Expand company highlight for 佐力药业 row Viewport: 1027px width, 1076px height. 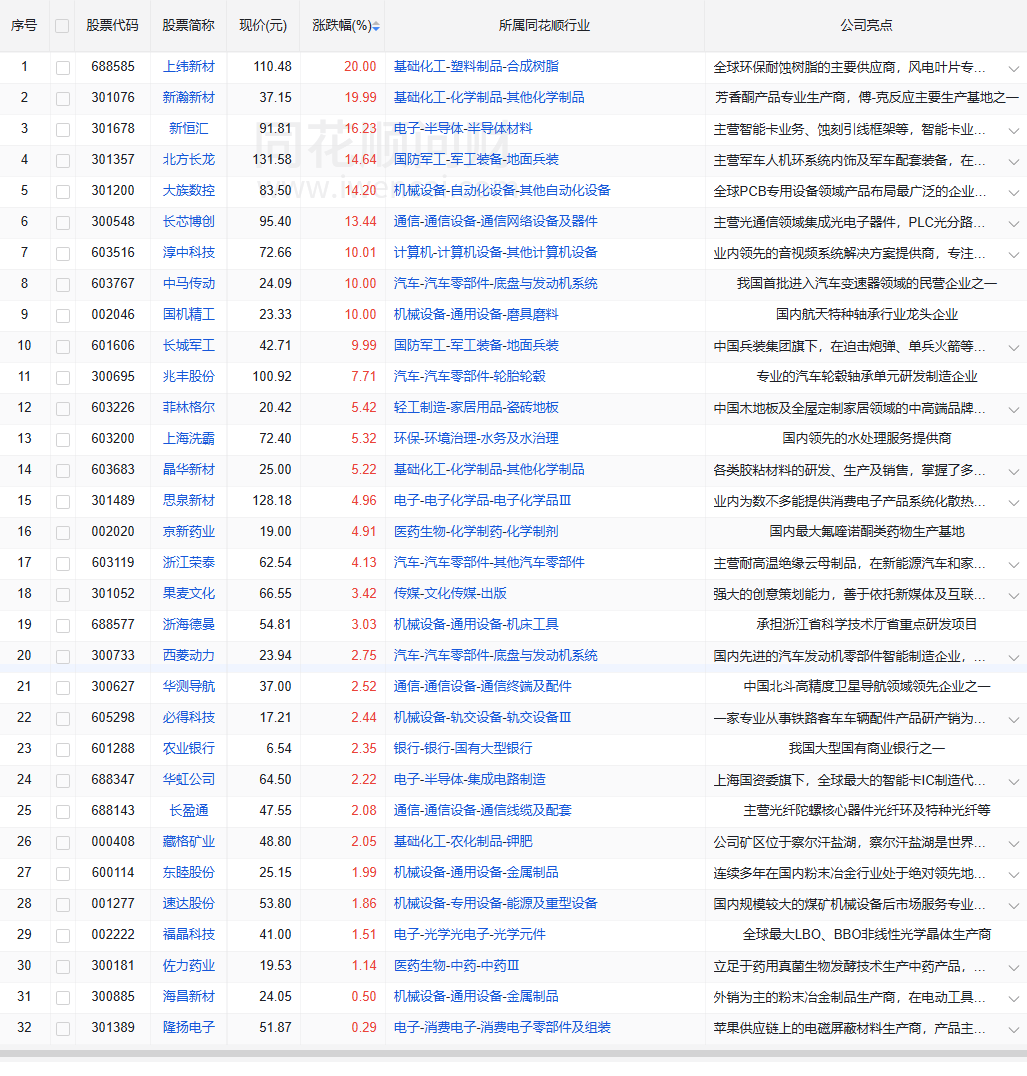1013,967
